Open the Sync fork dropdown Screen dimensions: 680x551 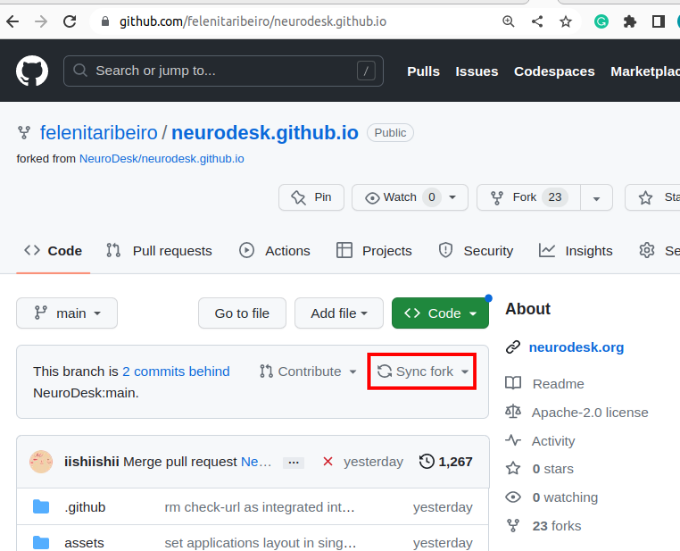pyautogui.click(x=422, y=372)
